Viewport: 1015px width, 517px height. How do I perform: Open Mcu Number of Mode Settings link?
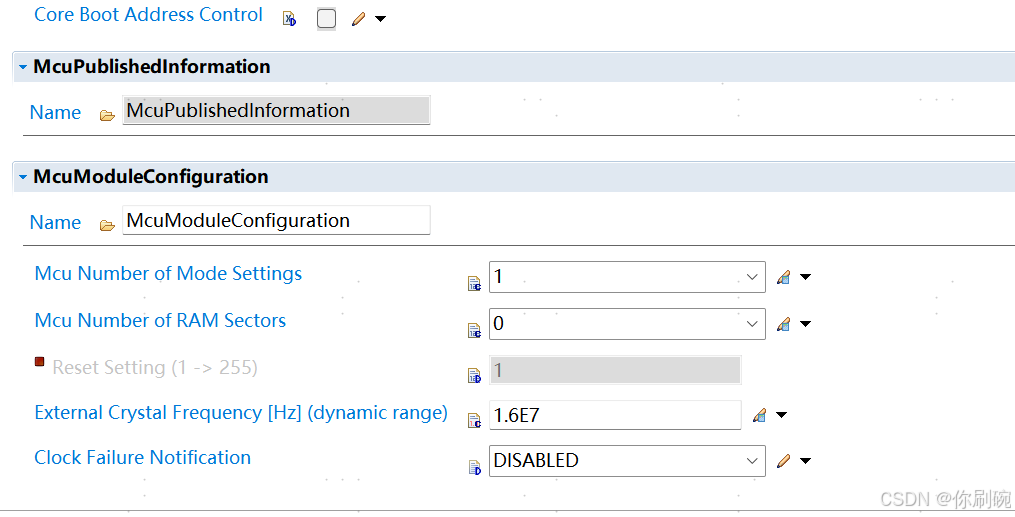tap(168, 274)
